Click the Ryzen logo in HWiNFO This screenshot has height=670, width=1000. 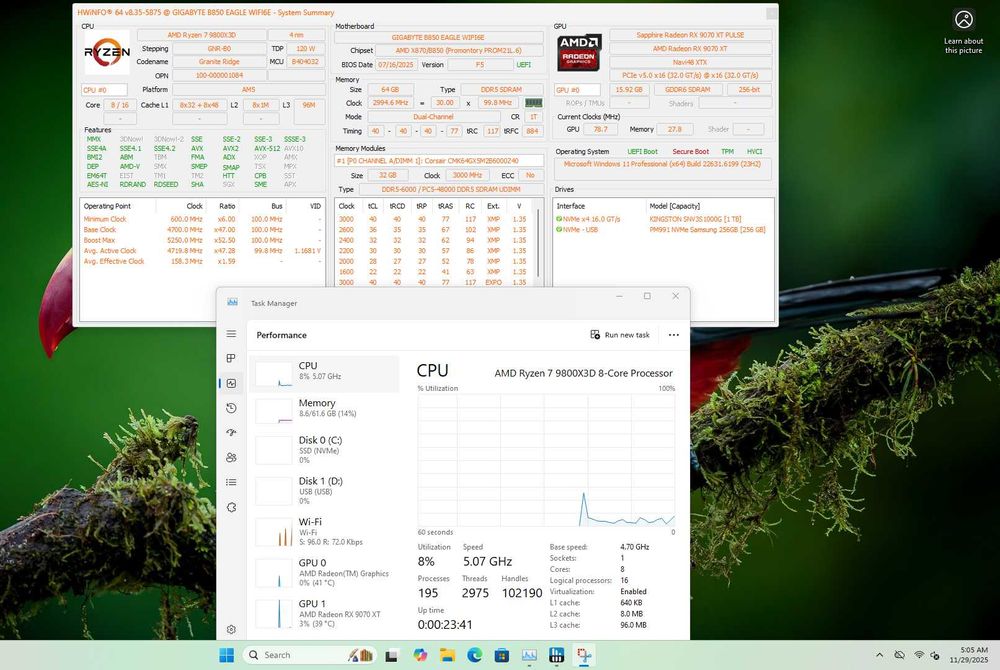pos(107,52)
